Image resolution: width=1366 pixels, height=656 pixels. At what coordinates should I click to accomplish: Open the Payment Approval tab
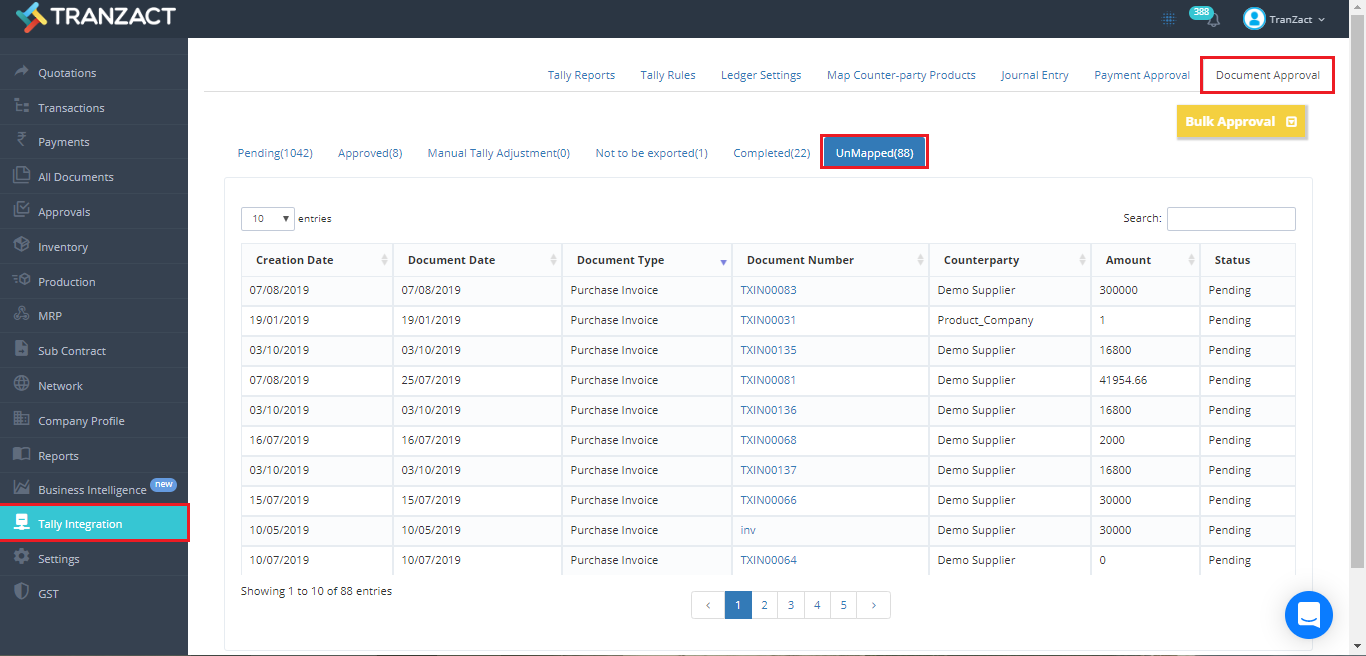coord(1142,75)
